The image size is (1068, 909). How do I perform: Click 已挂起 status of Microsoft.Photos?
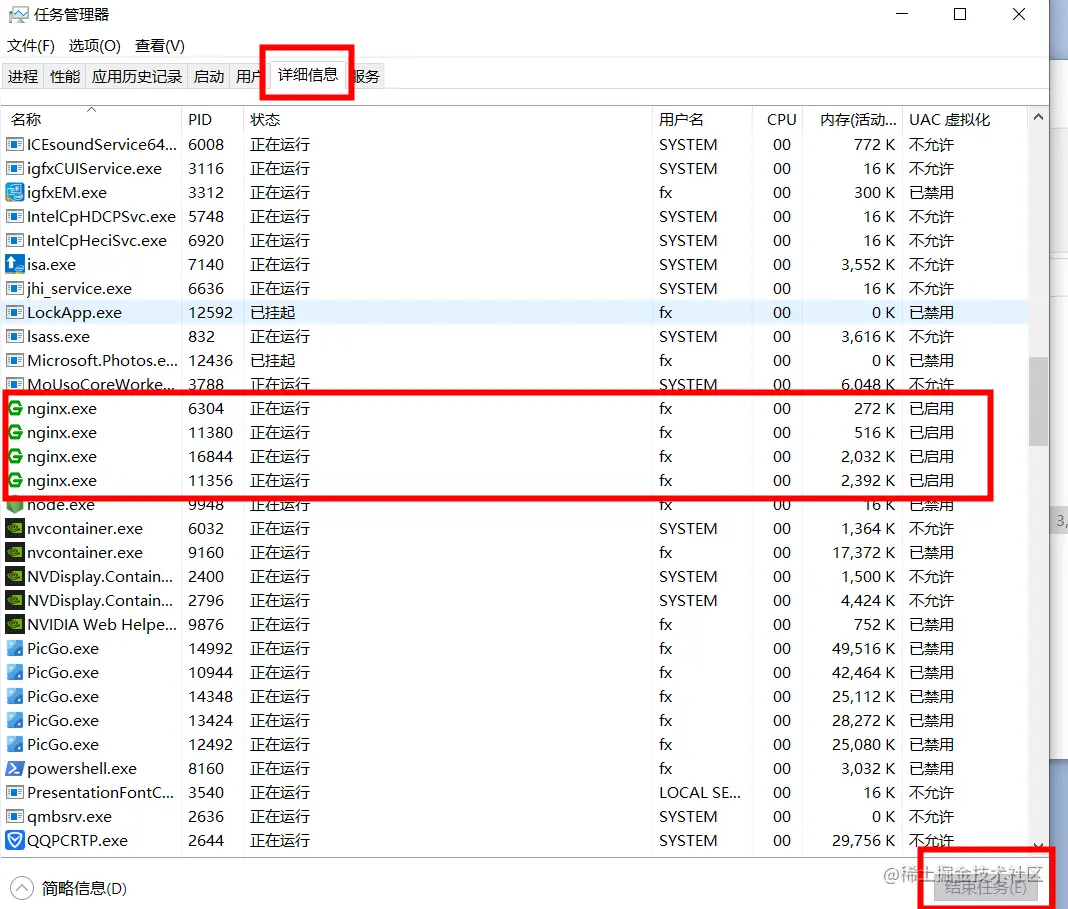click(x=272, y=360)
